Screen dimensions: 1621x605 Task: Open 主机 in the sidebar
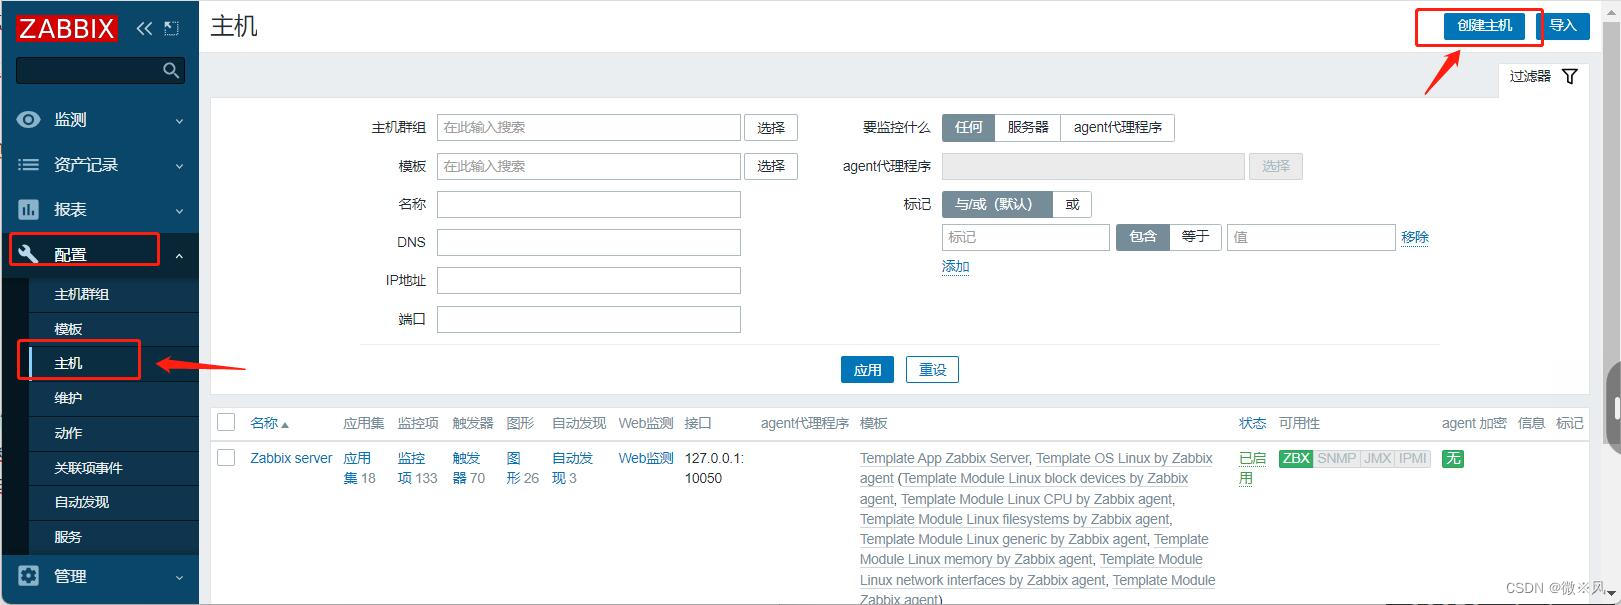68,363
